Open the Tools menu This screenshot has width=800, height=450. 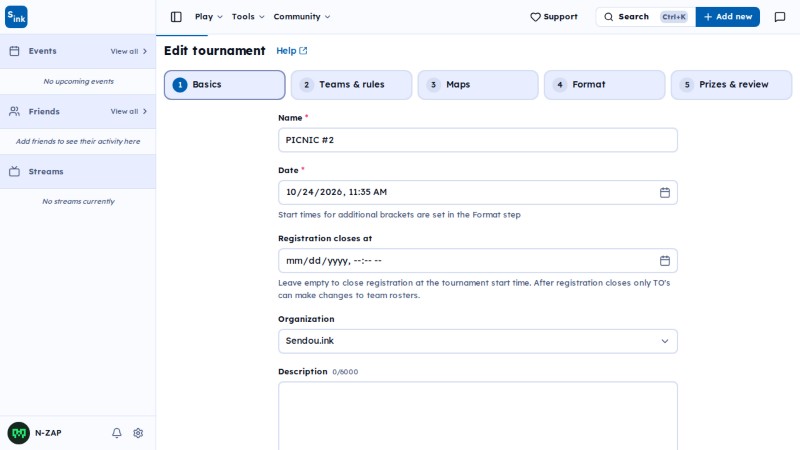point(248,17)
